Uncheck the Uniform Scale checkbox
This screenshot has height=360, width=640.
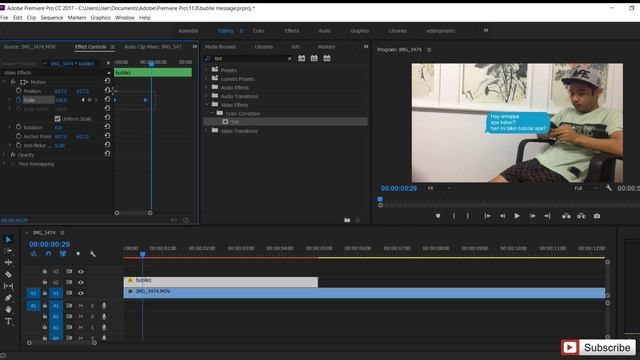coord(58,119)
